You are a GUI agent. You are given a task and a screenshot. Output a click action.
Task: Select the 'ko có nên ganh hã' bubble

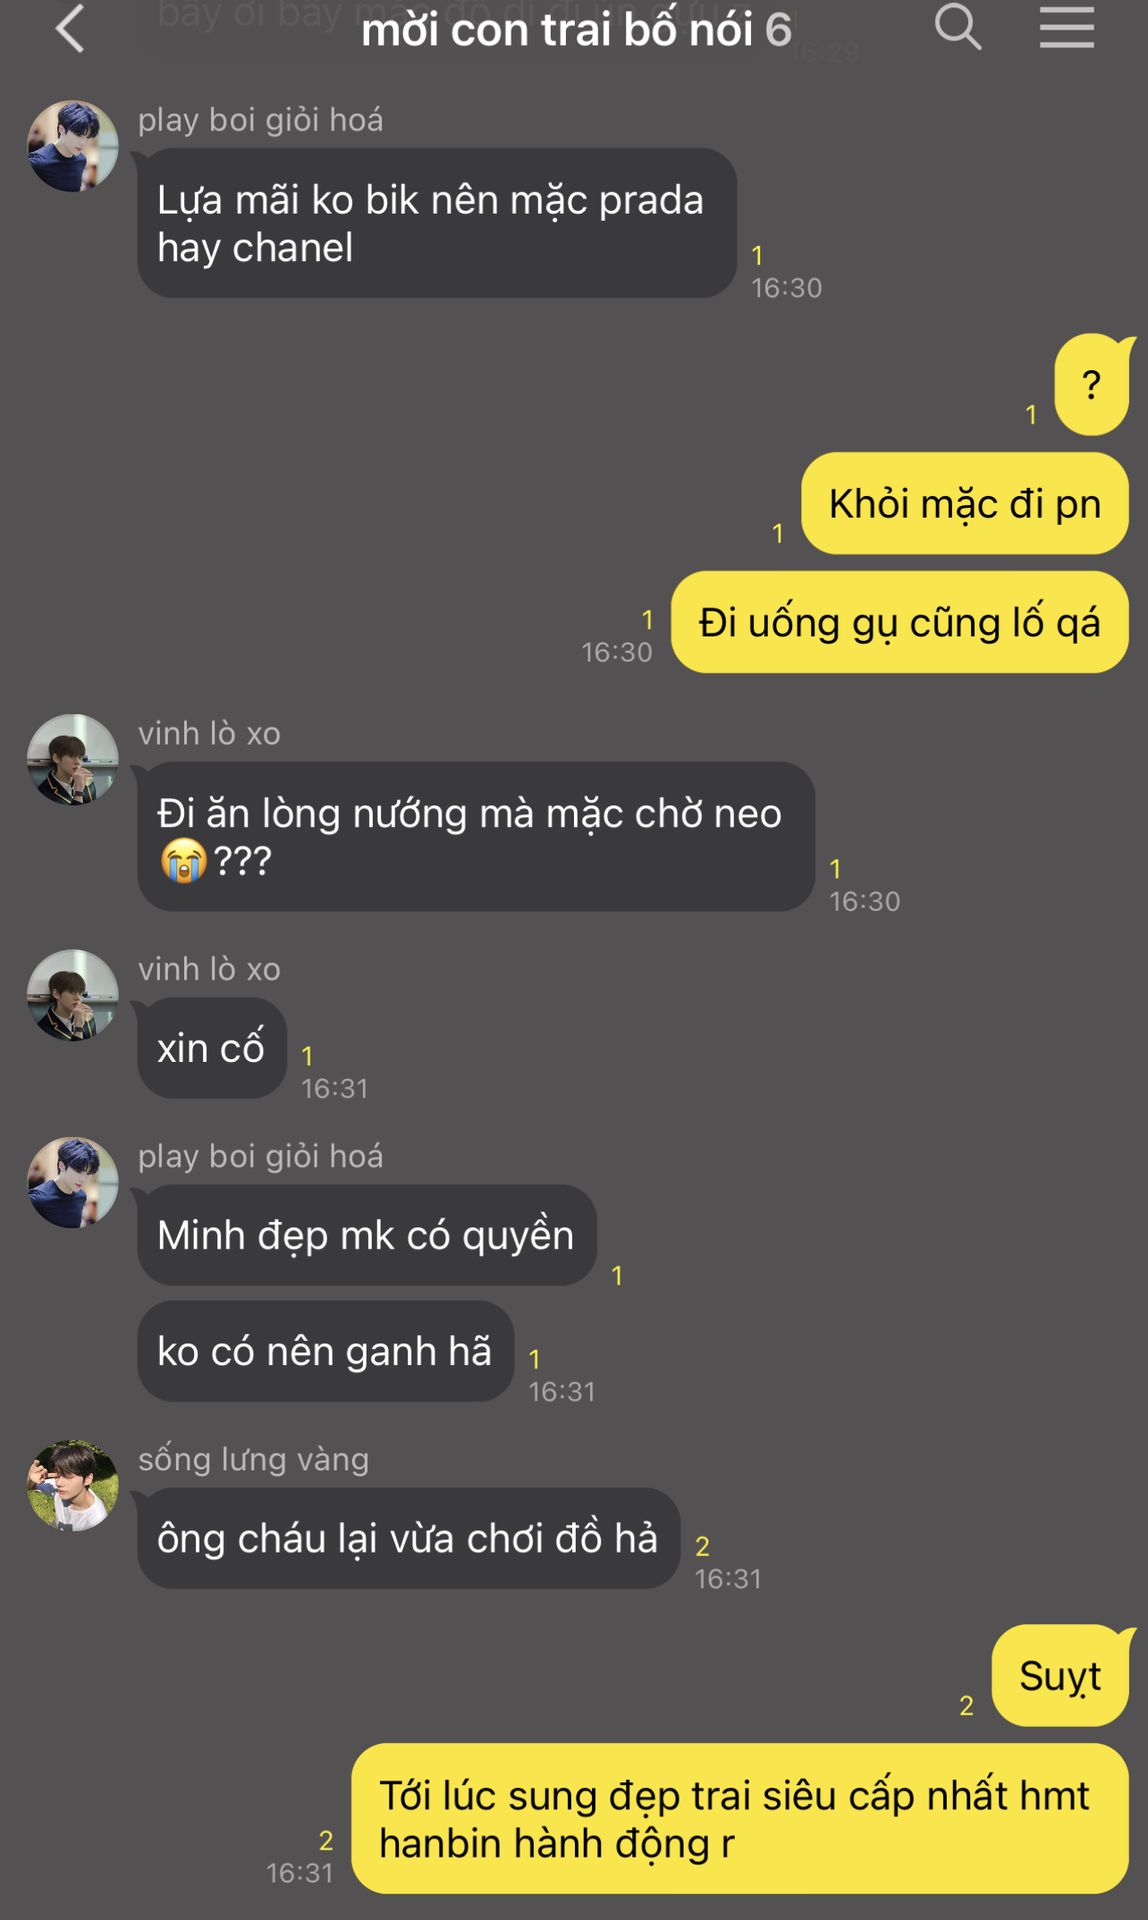pyautogui.click(x=326, y=1351)
